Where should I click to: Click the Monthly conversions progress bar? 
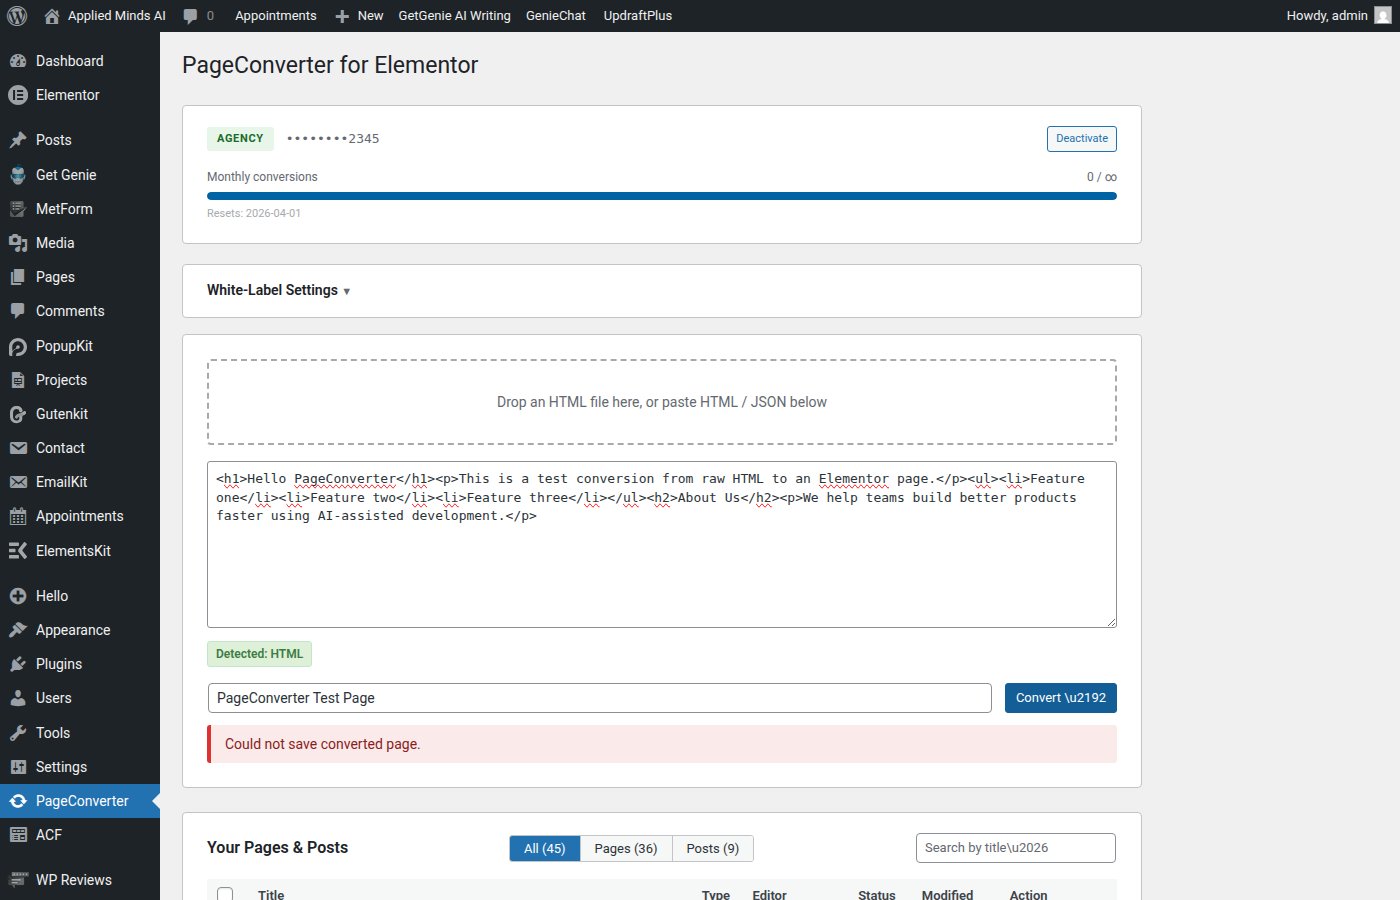tap(662, 196)
